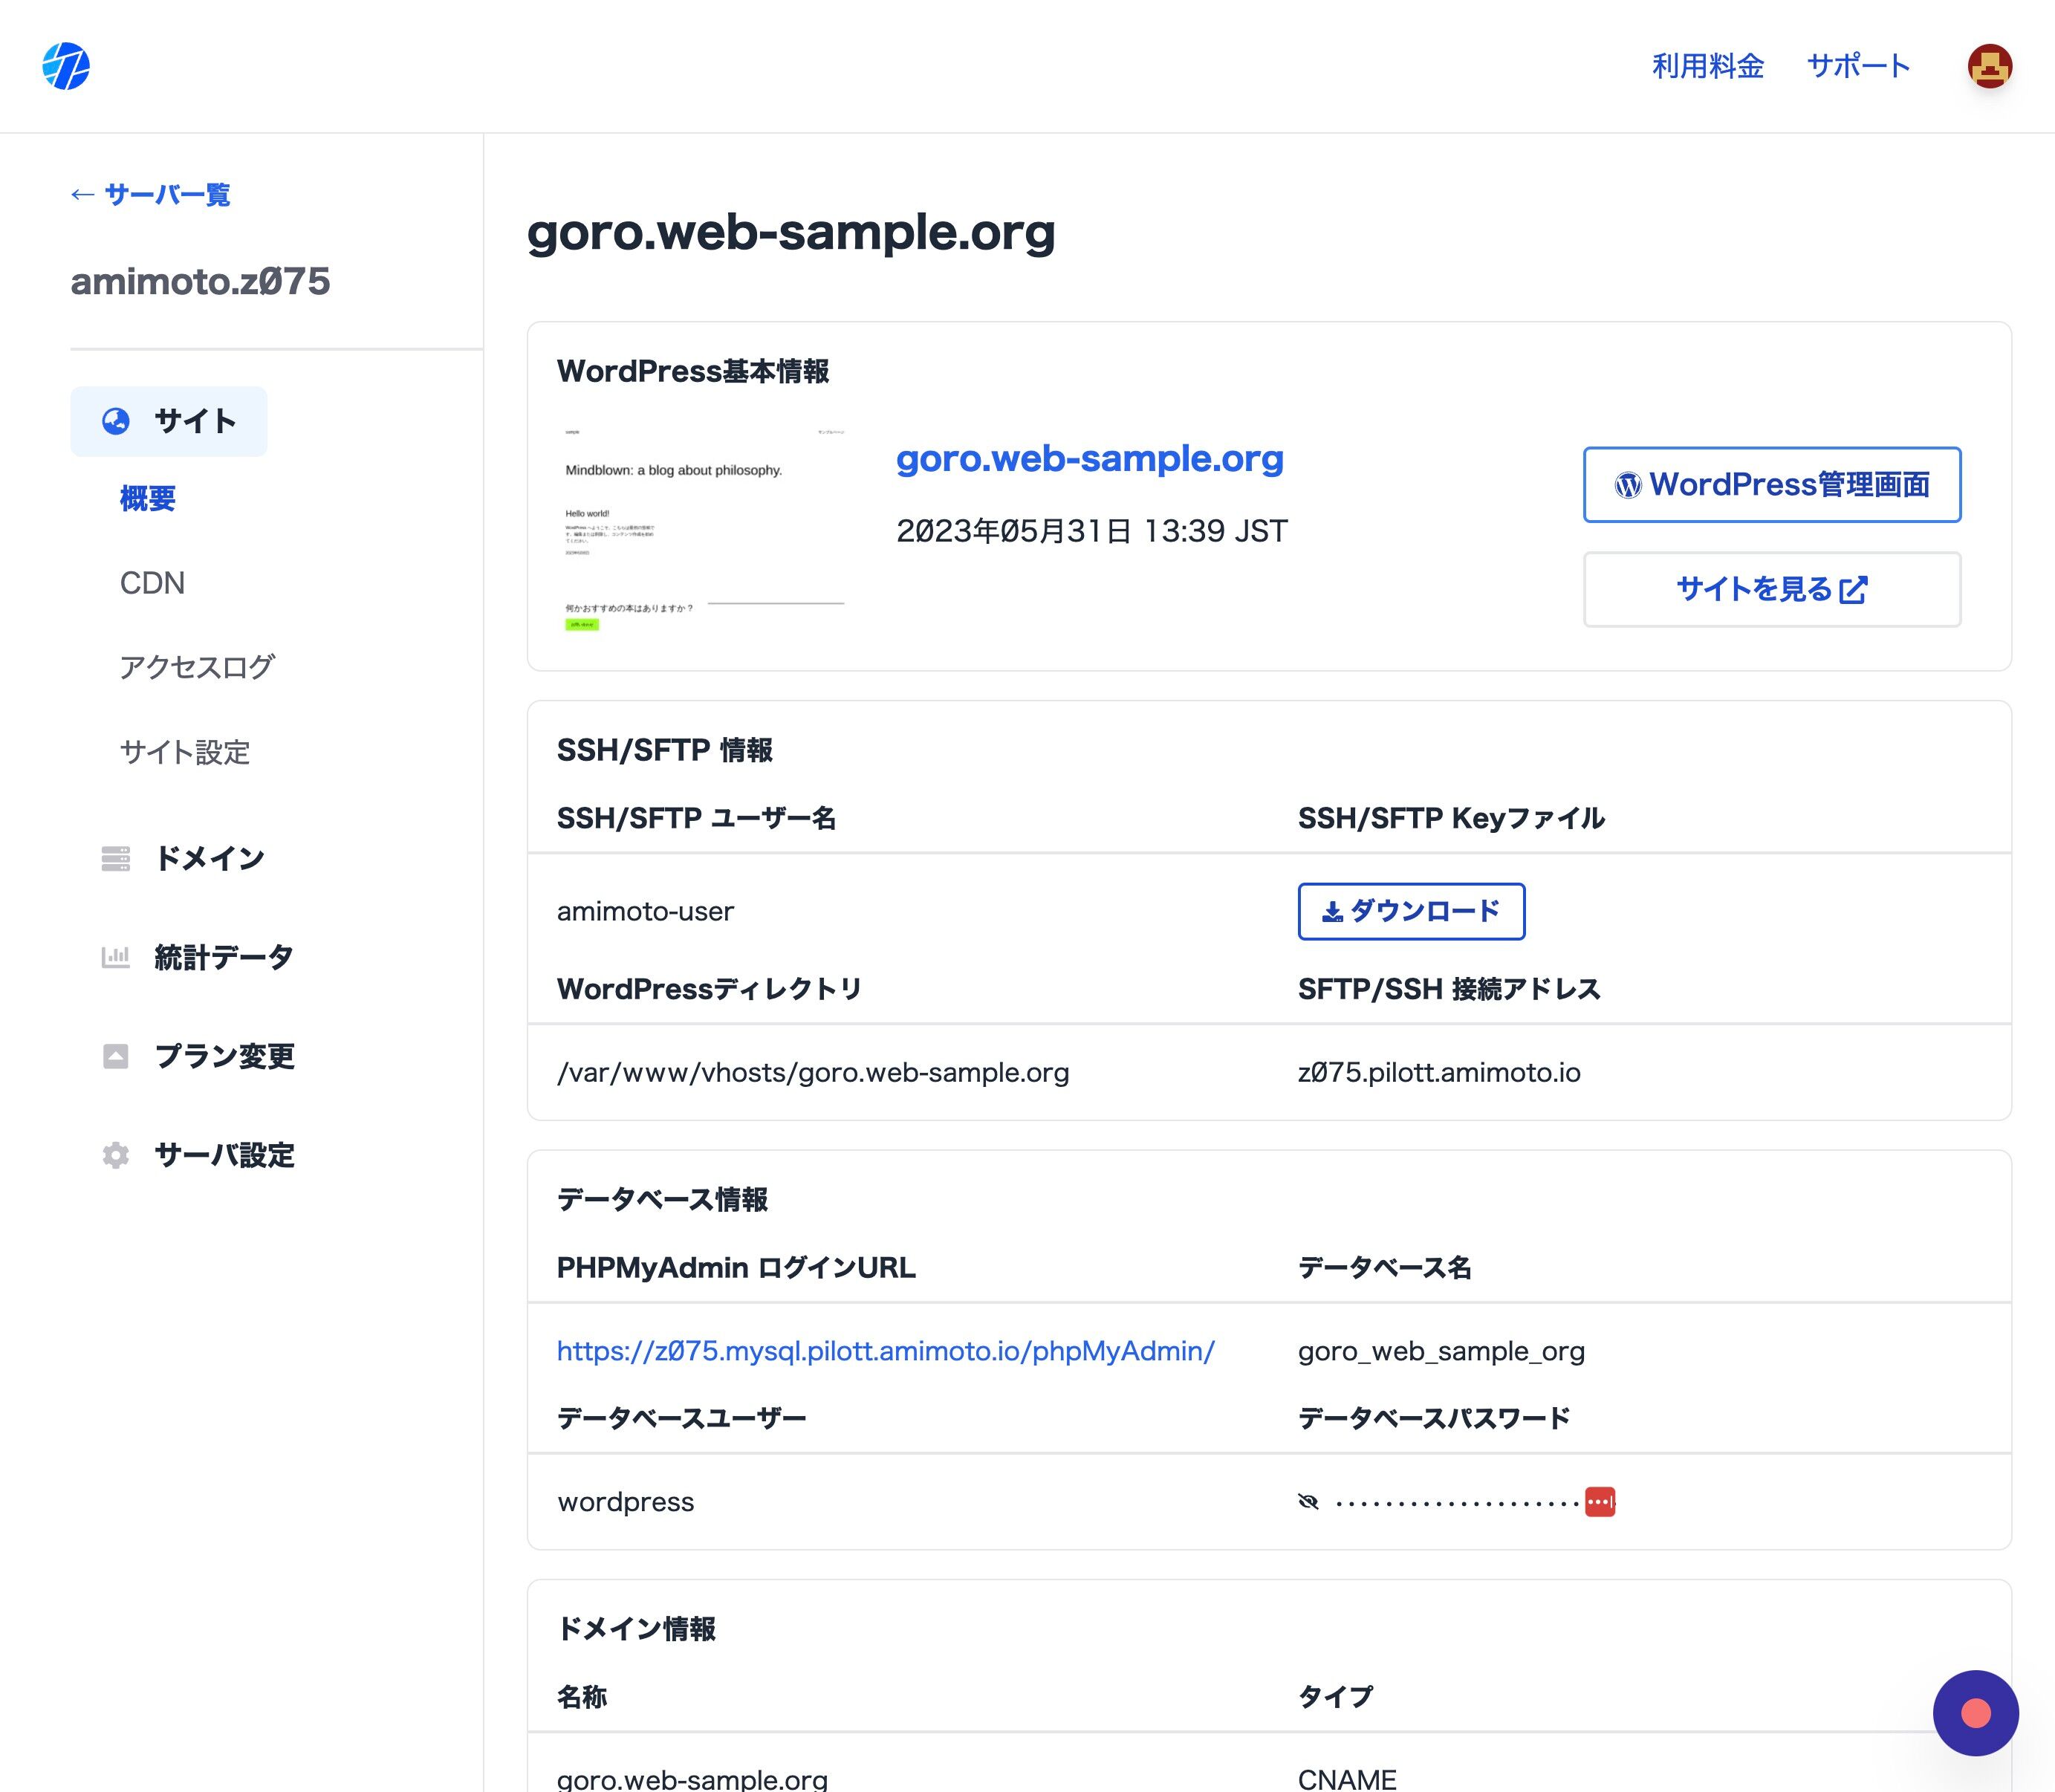
Task: Click the site preview thumbnail
Action: pyautogui.click(x=704, y=530)
